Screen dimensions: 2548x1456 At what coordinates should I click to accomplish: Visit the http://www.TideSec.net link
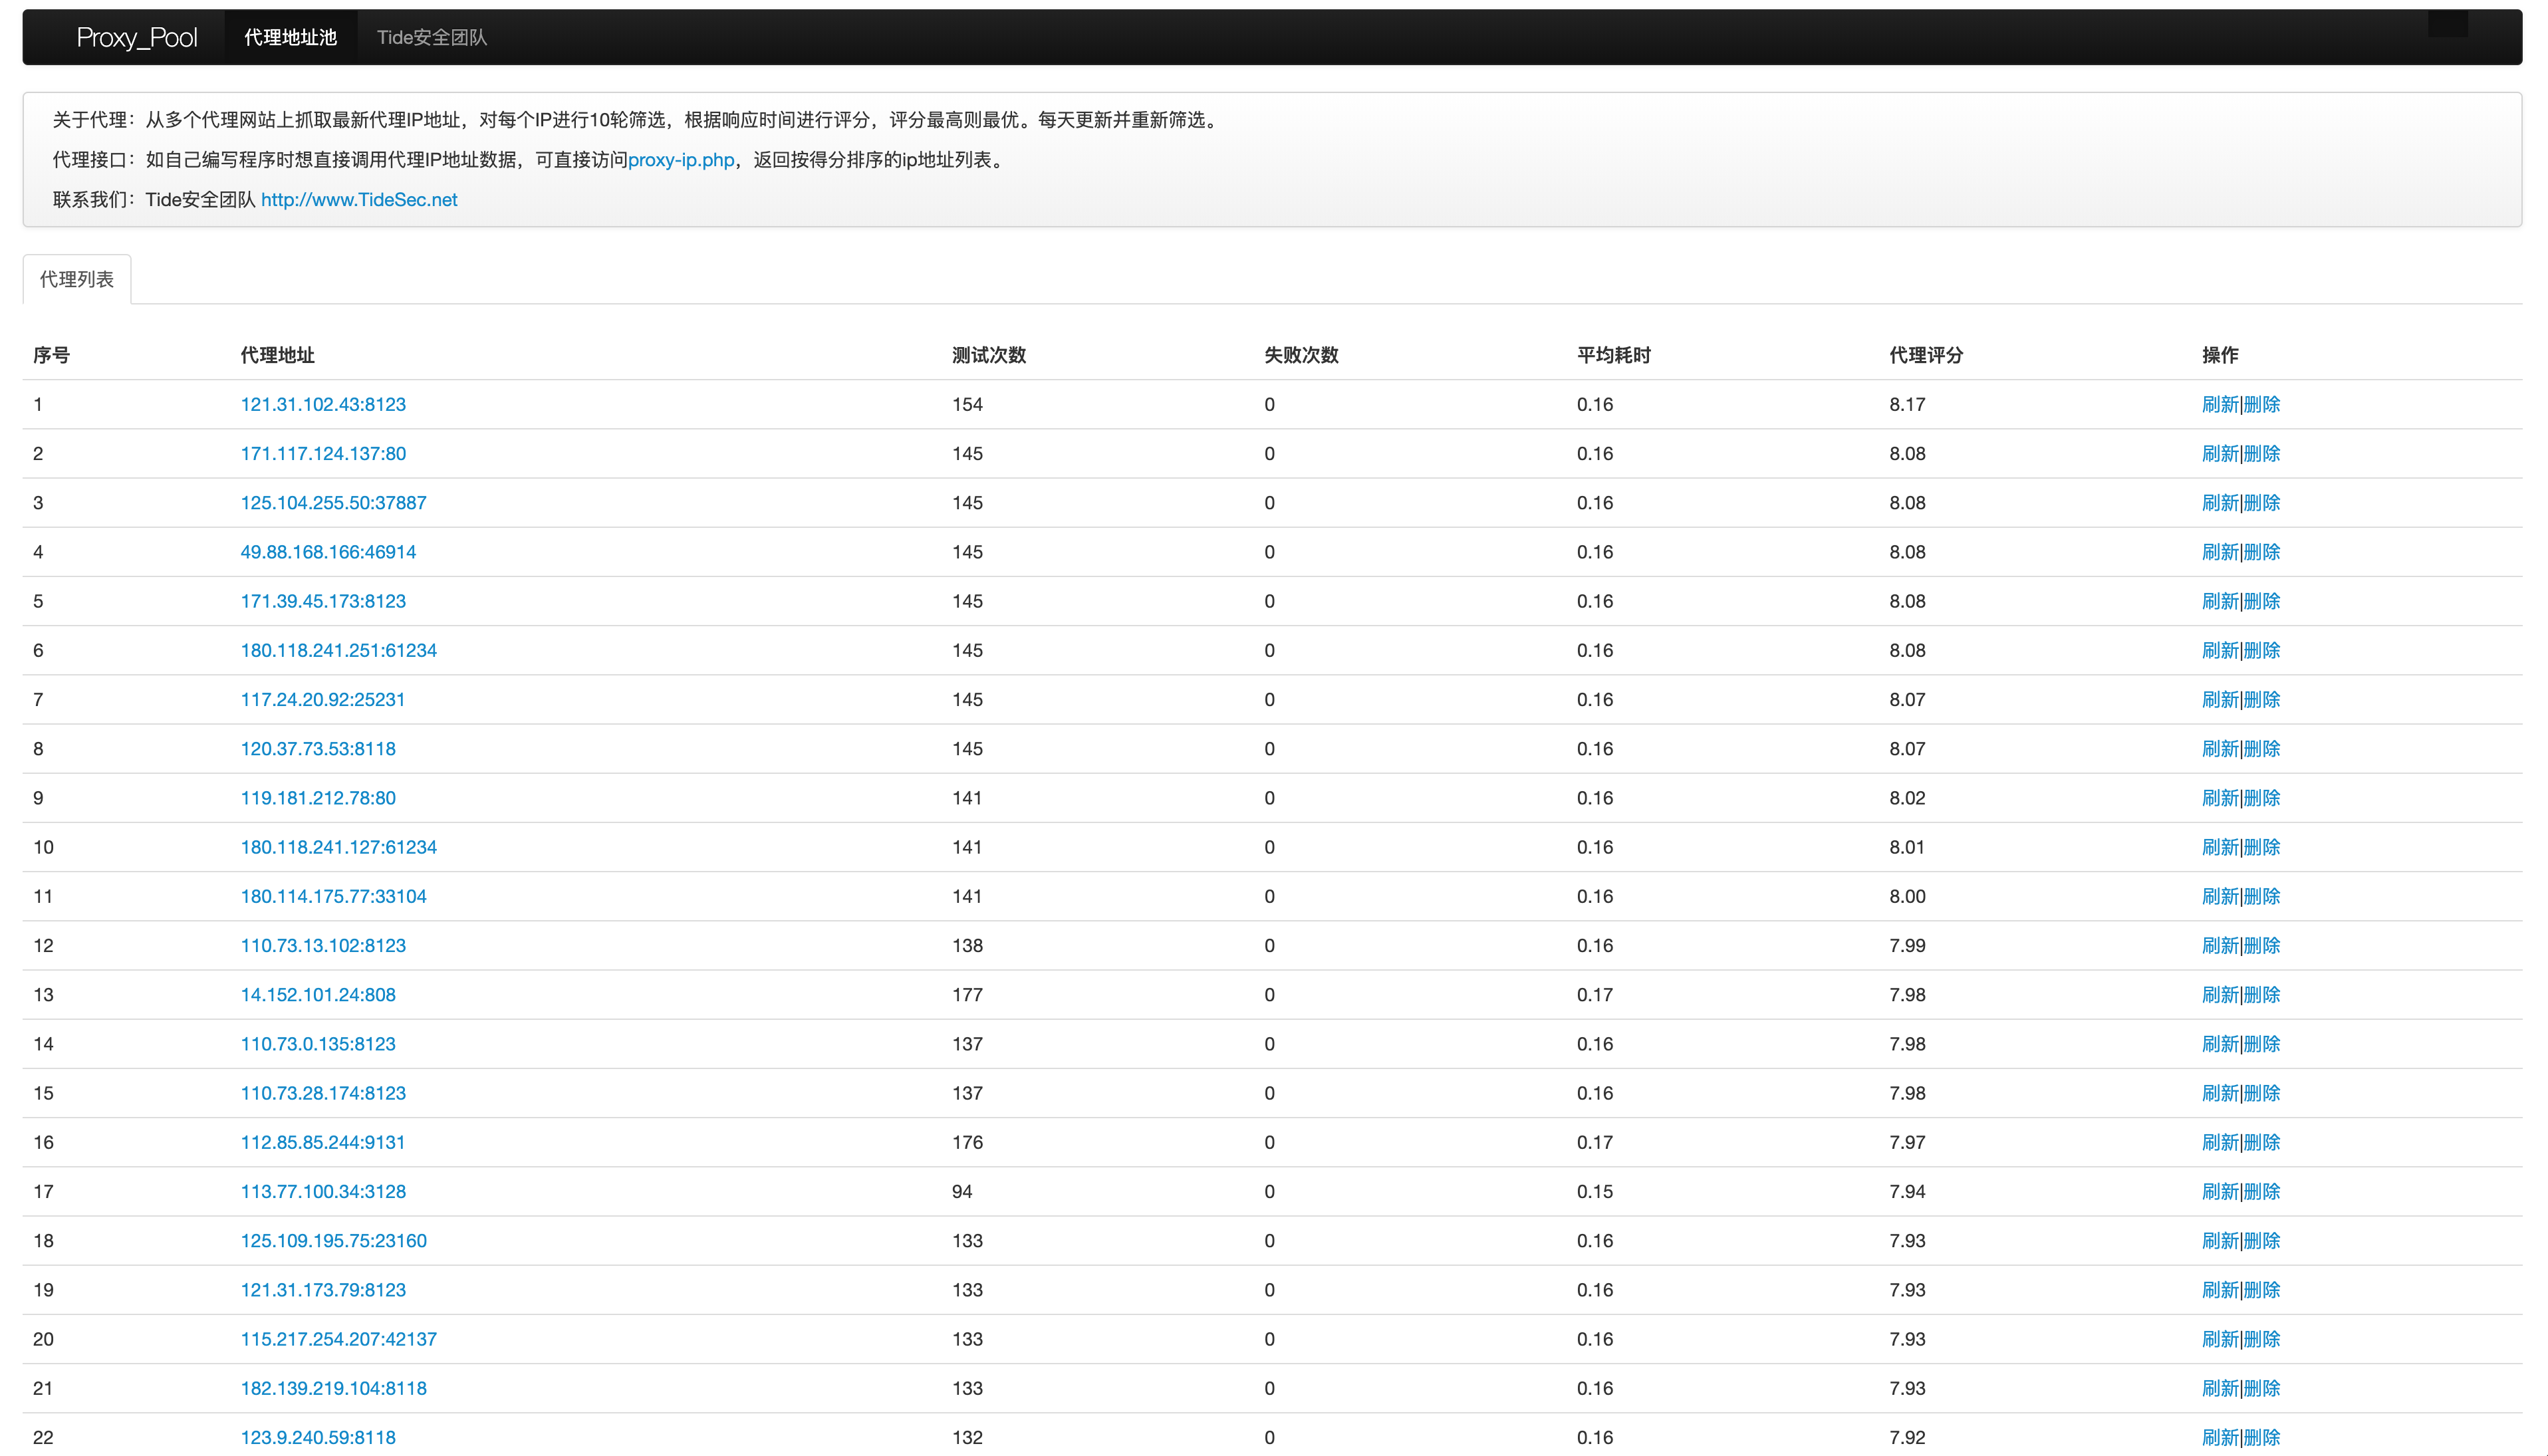click(359, 200)
